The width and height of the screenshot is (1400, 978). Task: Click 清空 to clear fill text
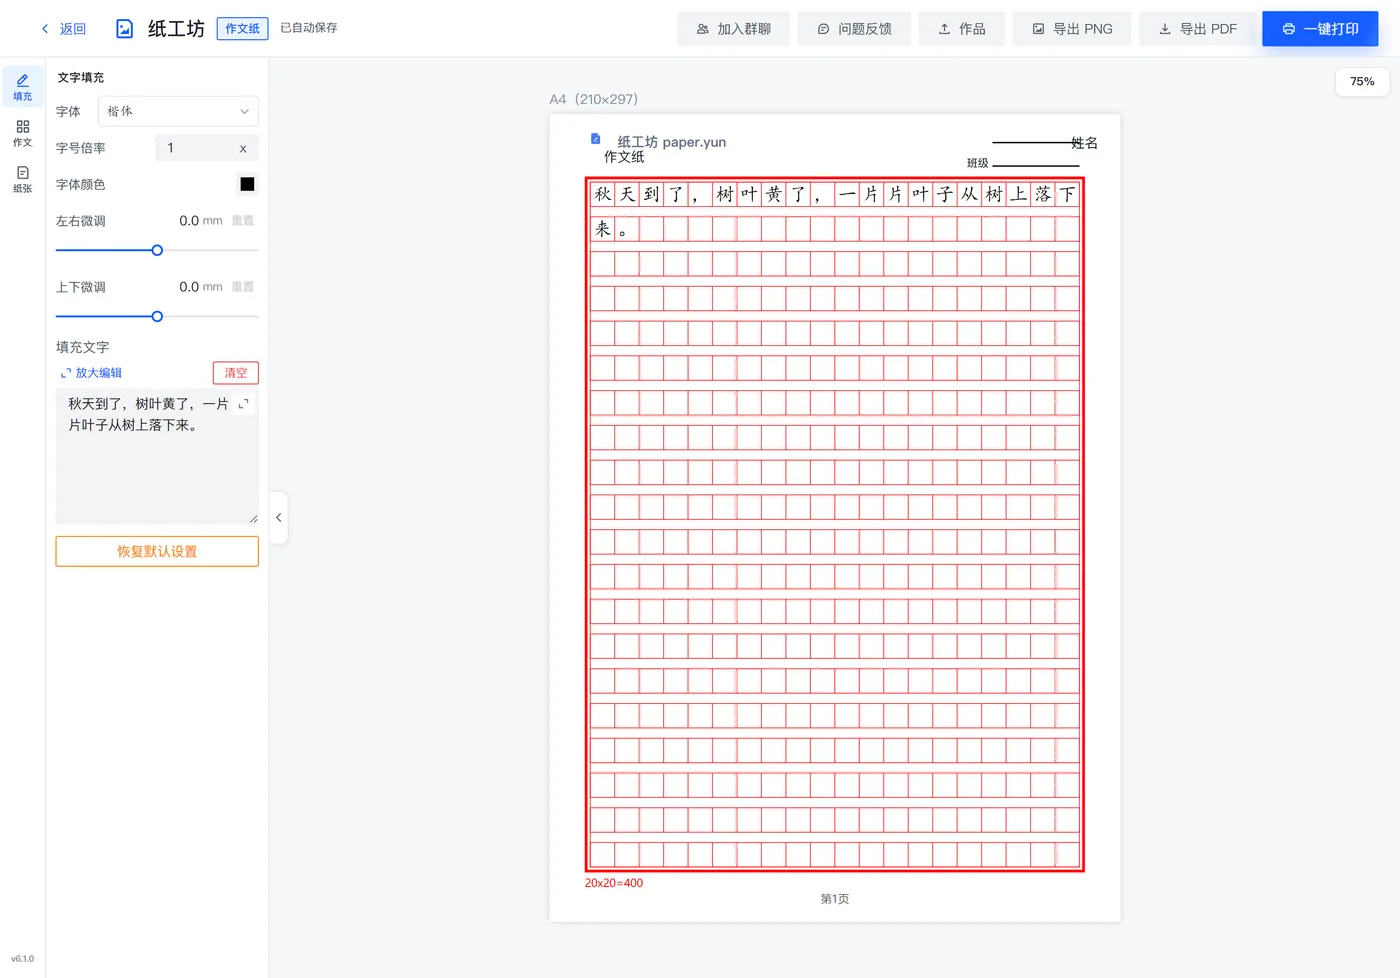coord(236,373)
